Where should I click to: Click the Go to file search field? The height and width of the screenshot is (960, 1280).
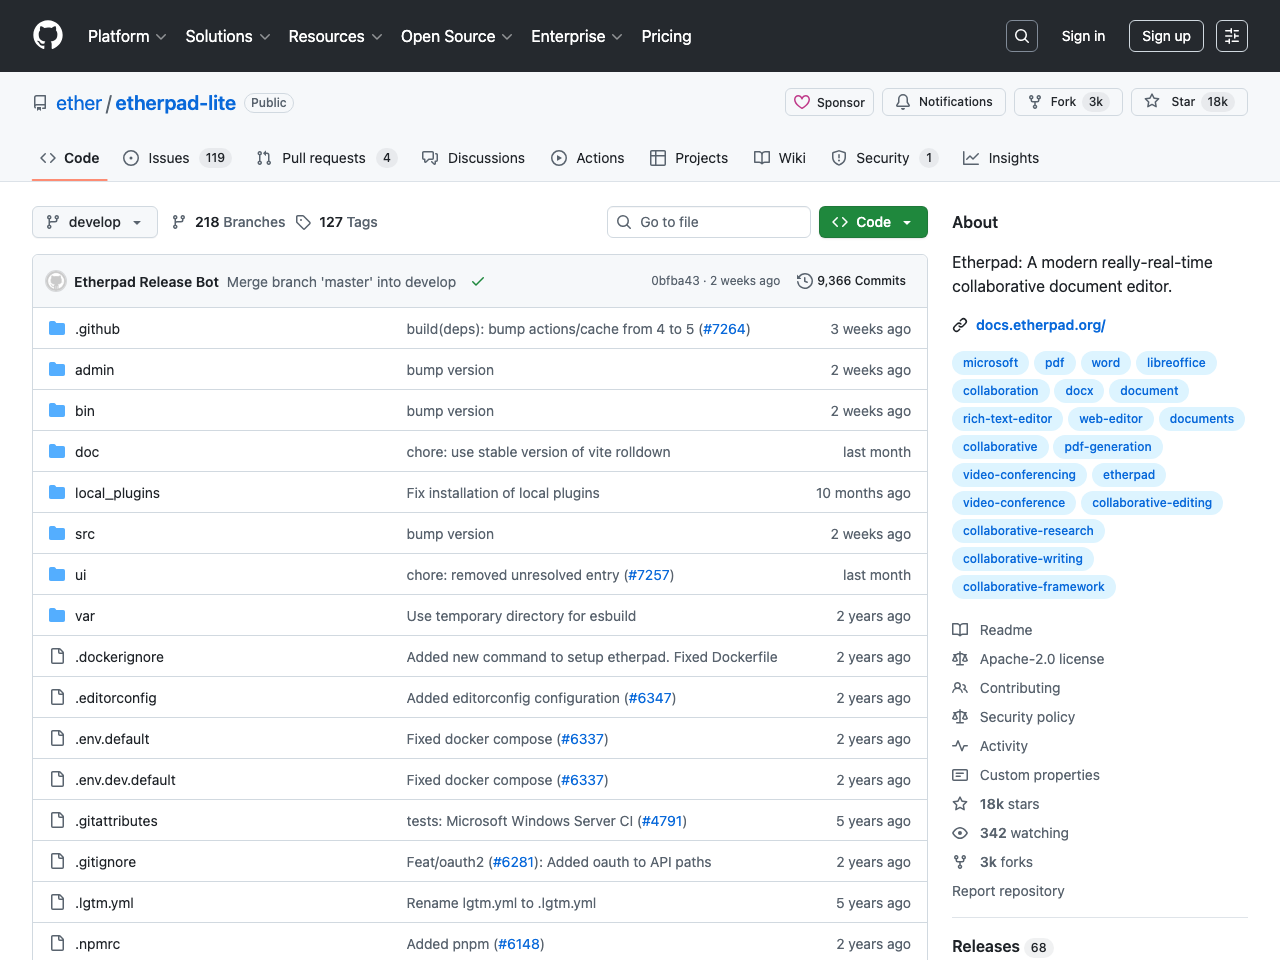(x=708, y=222)
